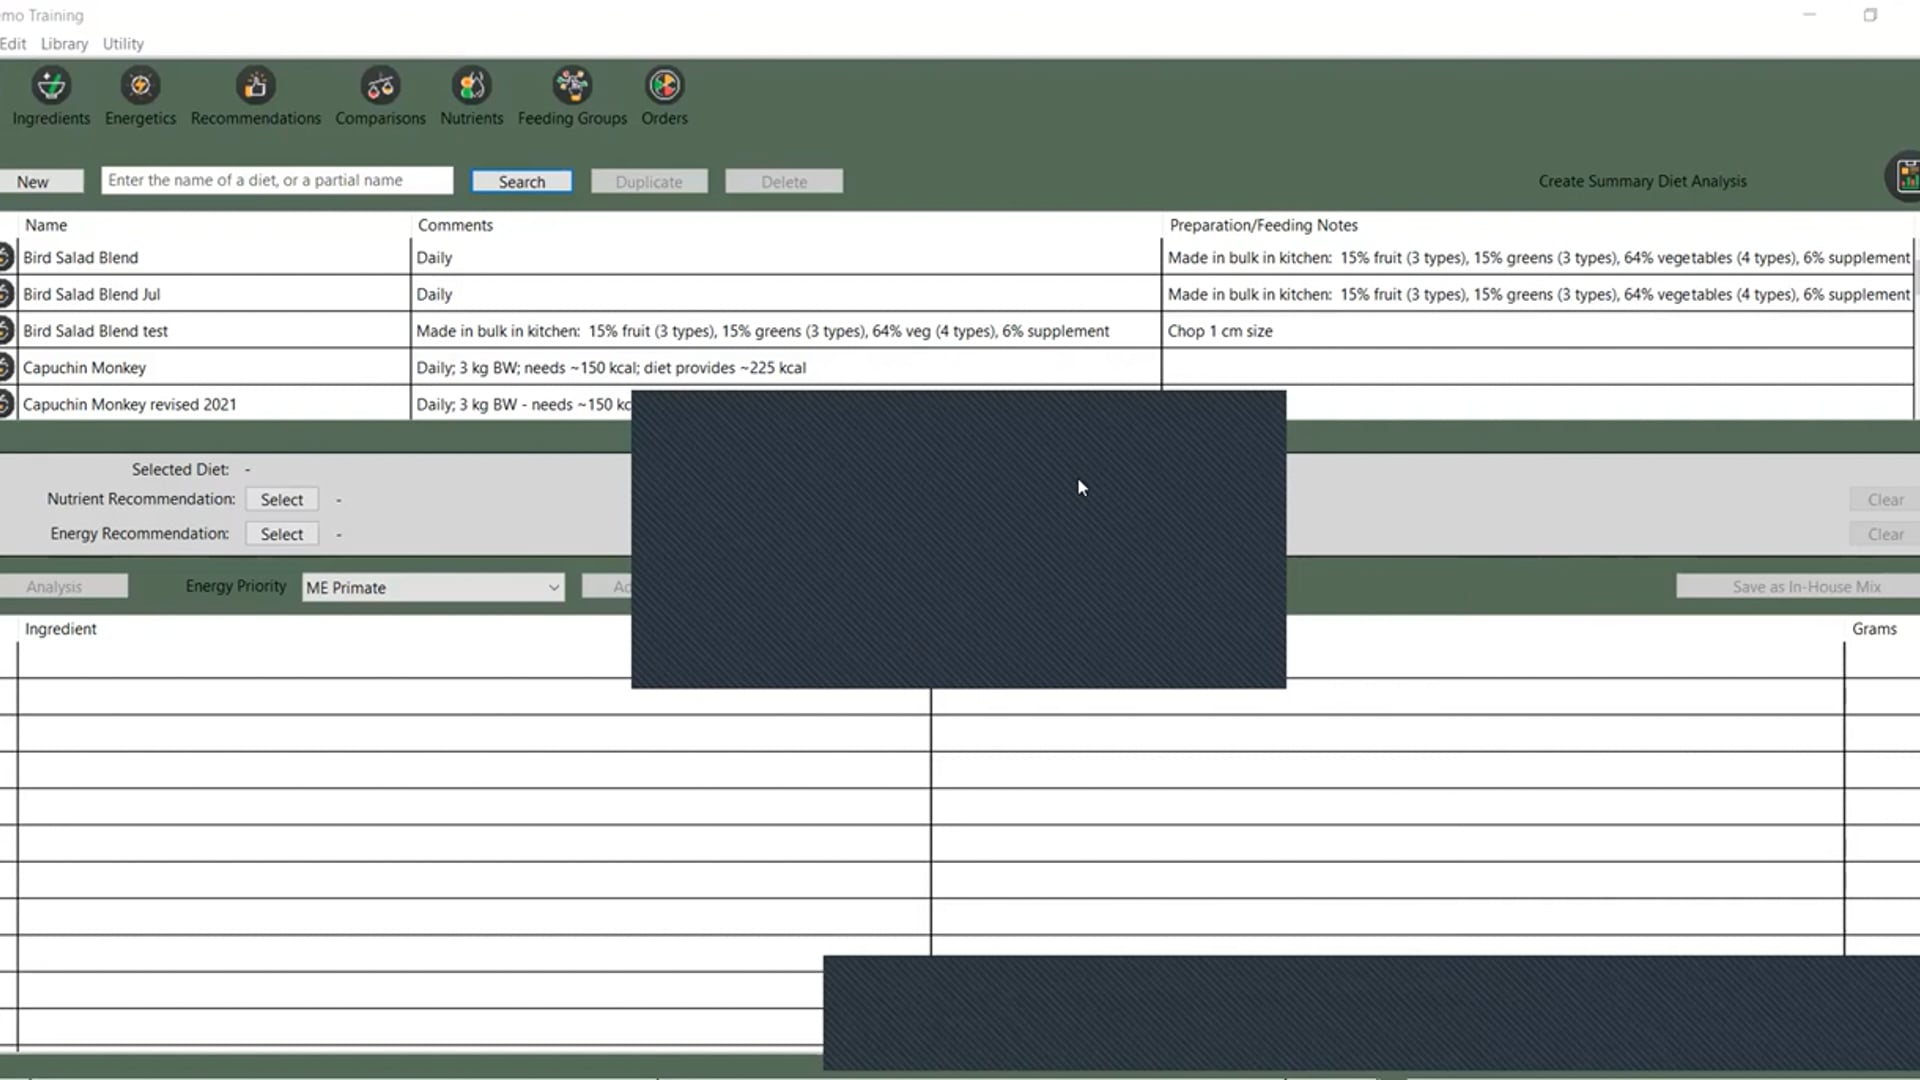Select the Bird Salad Blend Jul diet name

pos(92,294)
